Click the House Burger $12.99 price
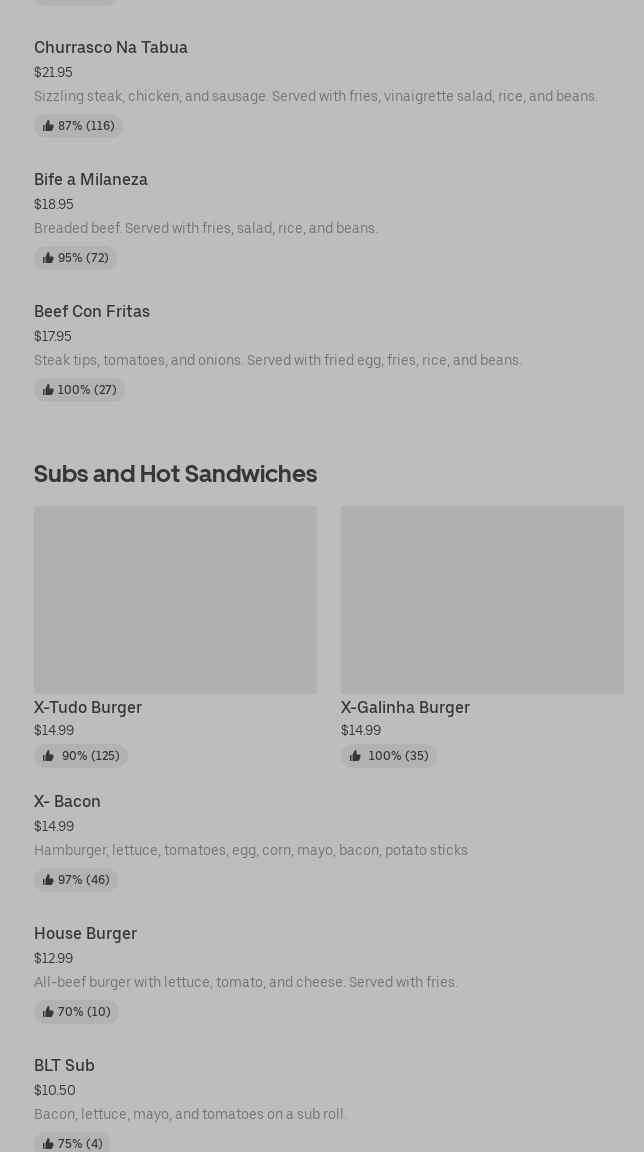 click(x=53, y=958)
